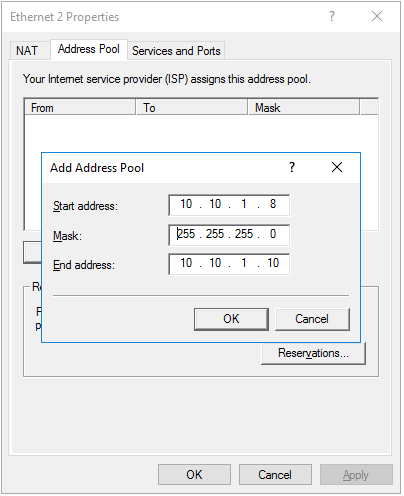Open the Services and Ports tab

(176, 51)
